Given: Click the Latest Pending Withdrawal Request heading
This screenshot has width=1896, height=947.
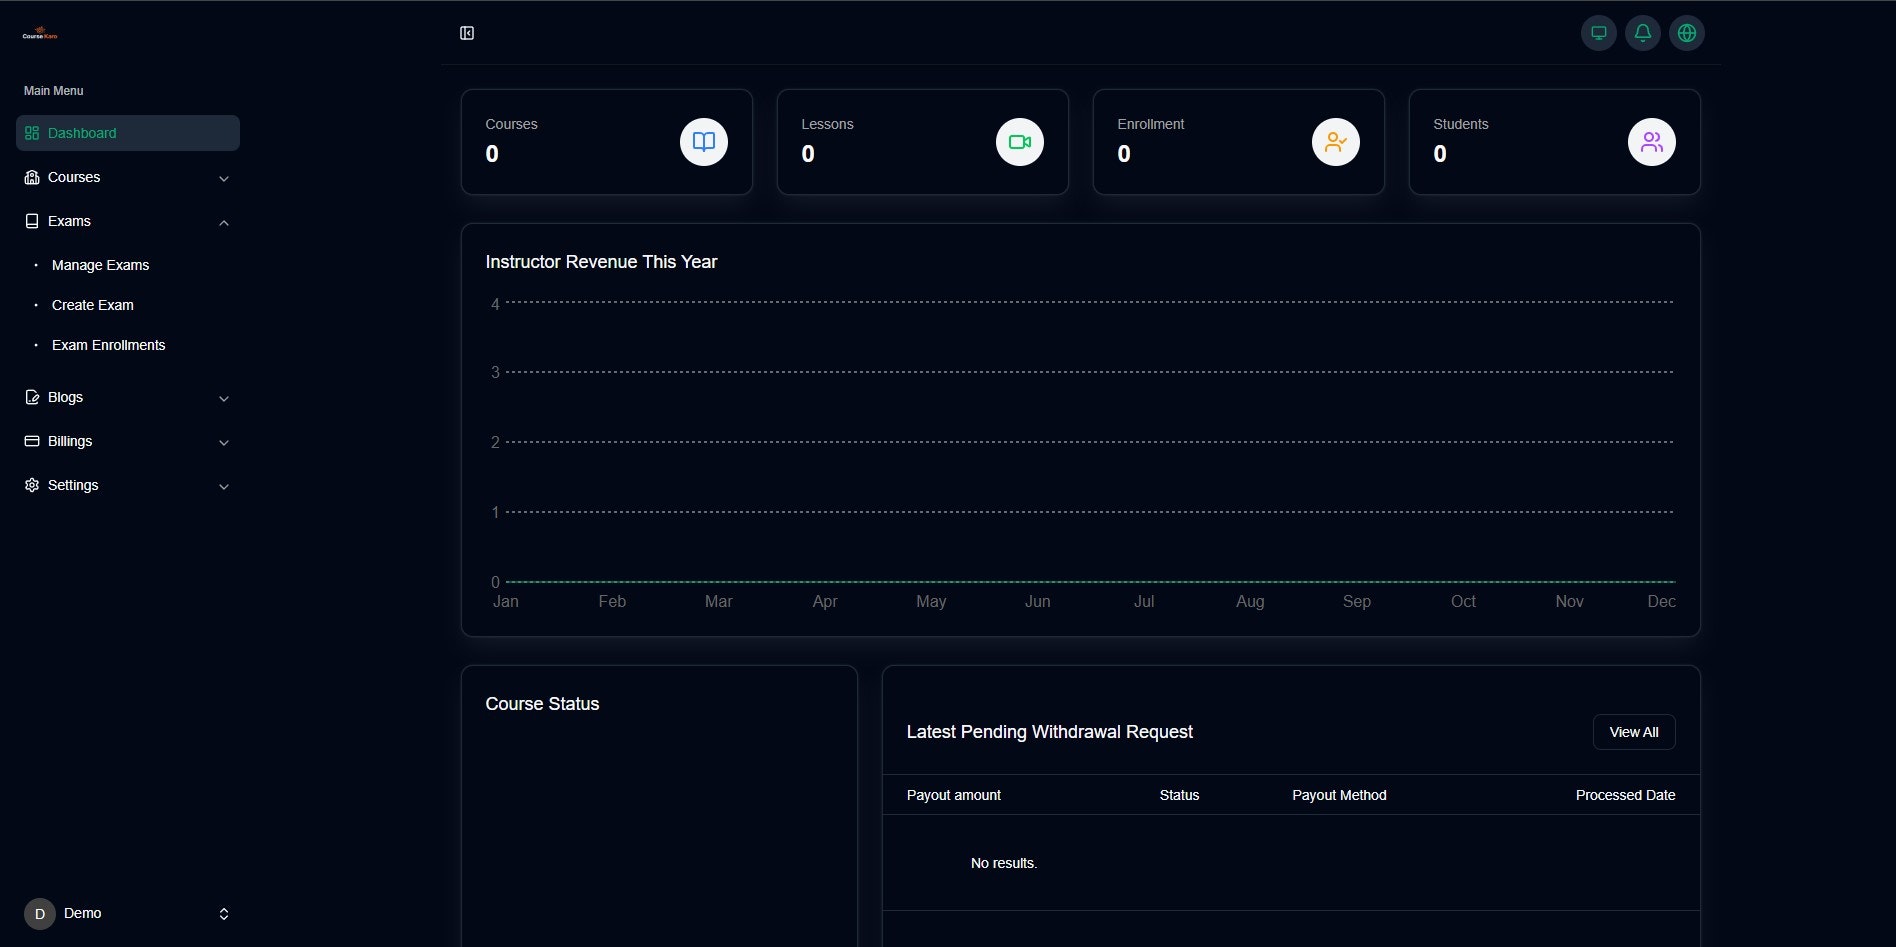Looking at the screenshot, I should [1049, 732].
